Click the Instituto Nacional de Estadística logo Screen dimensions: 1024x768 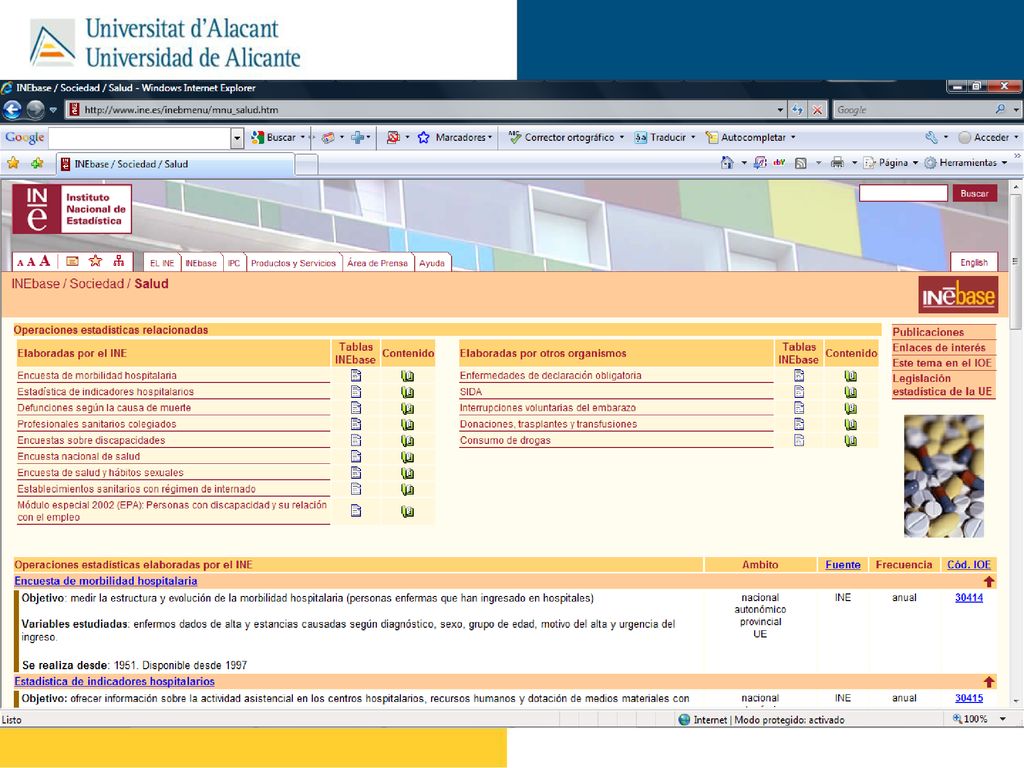(x=72, y=209)
